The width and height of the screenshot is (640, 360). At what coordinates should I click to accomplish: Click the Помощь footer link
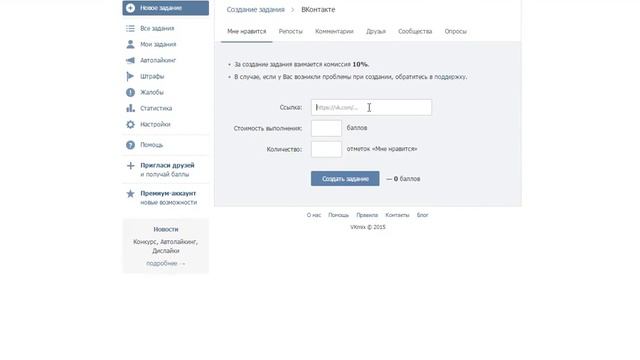pos(338,215)
